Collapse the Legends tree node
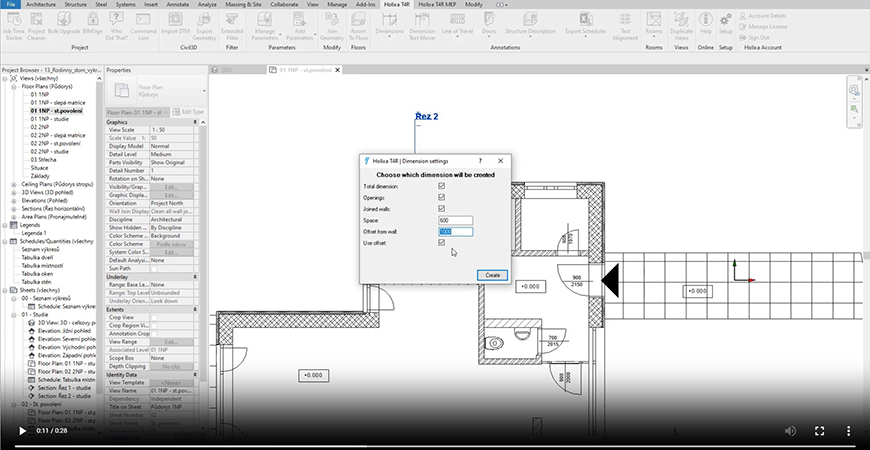 [x=5, y=225]
